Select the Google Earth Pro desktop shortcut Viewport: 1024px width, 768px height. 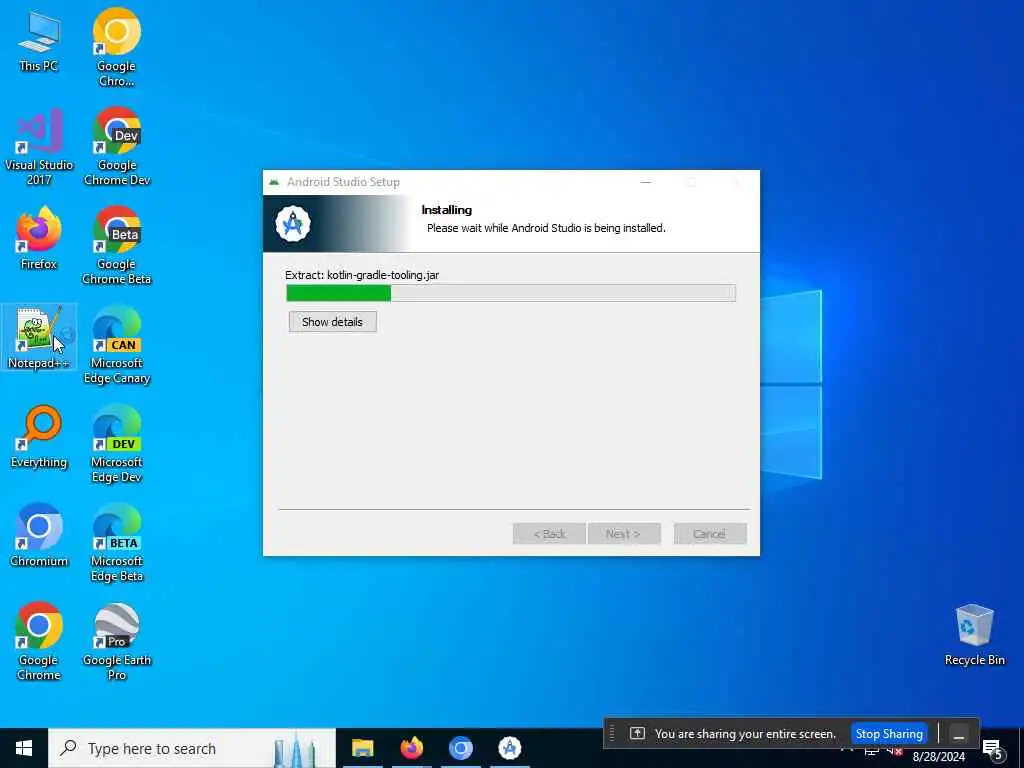(117, 643)
